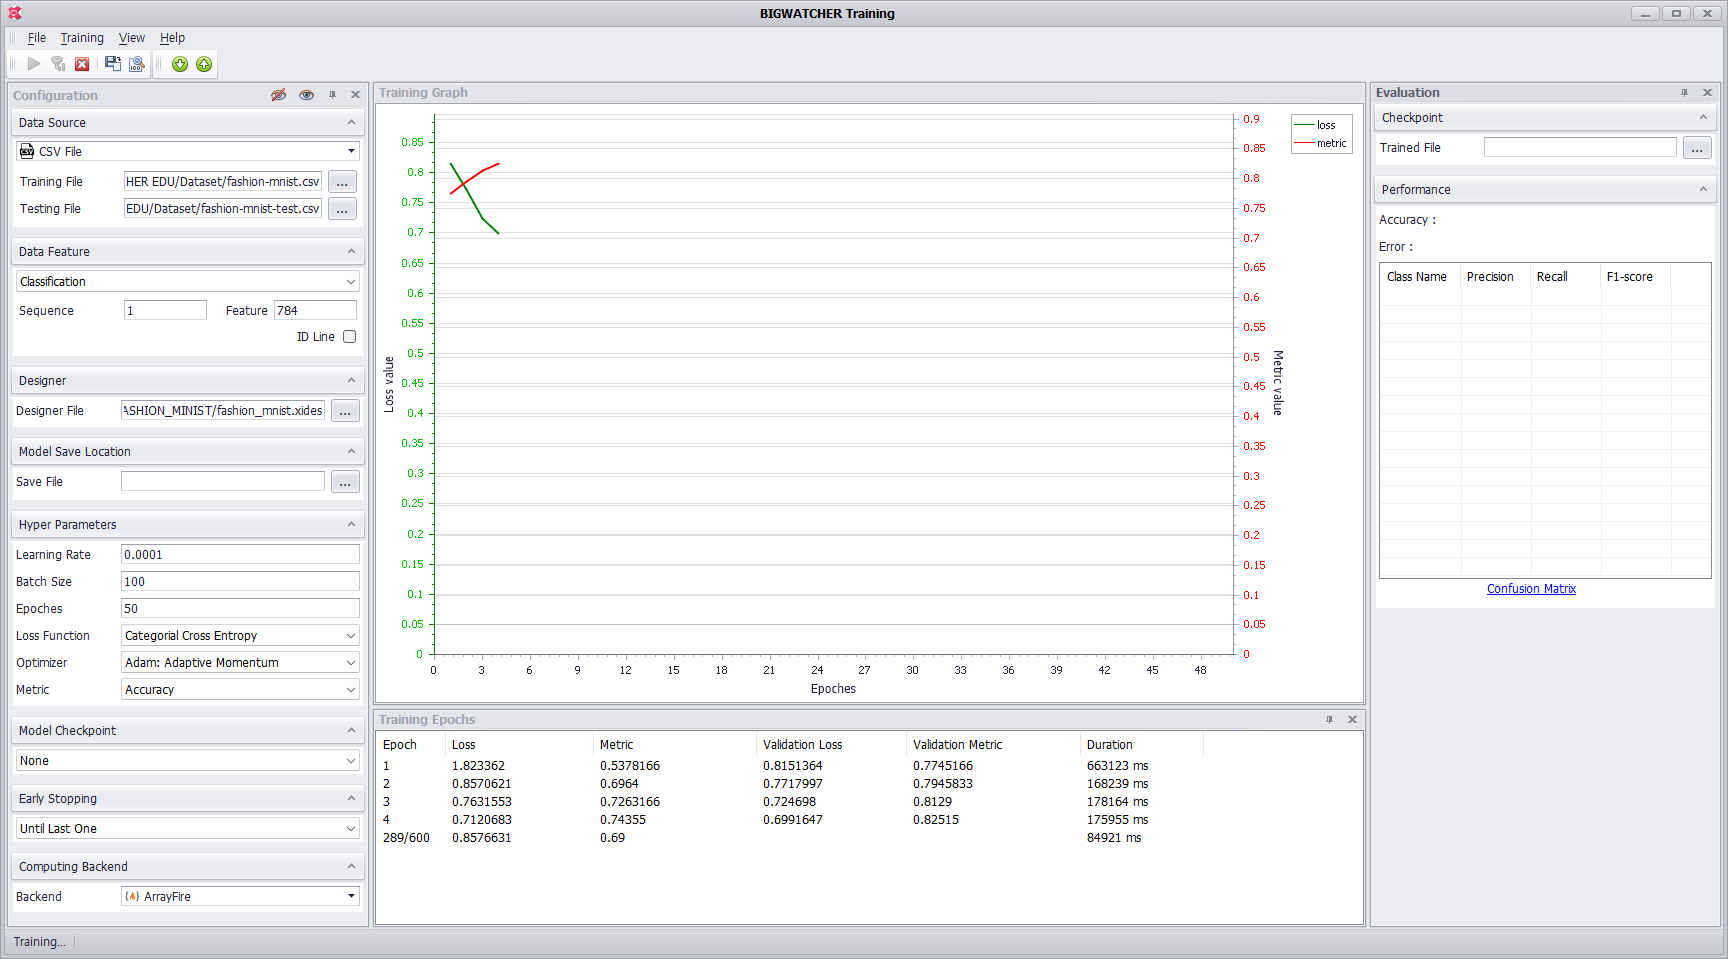Click the open eye show icon

[x=306, y=95]
